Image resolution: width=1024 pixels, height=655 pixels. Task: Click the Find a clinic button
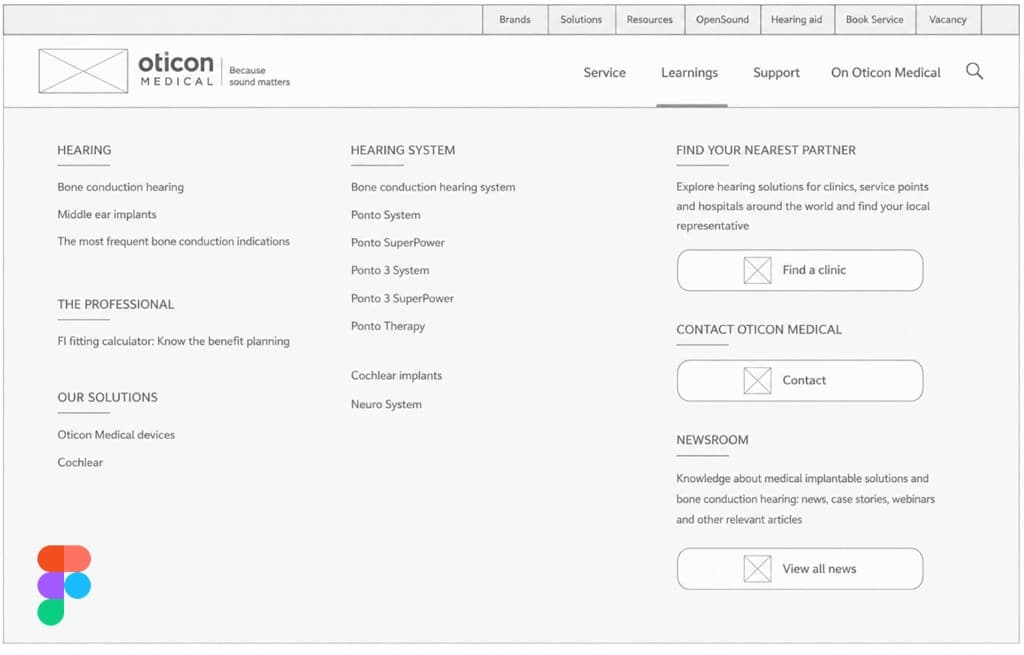pyautogui.click(x=800, y=270)
